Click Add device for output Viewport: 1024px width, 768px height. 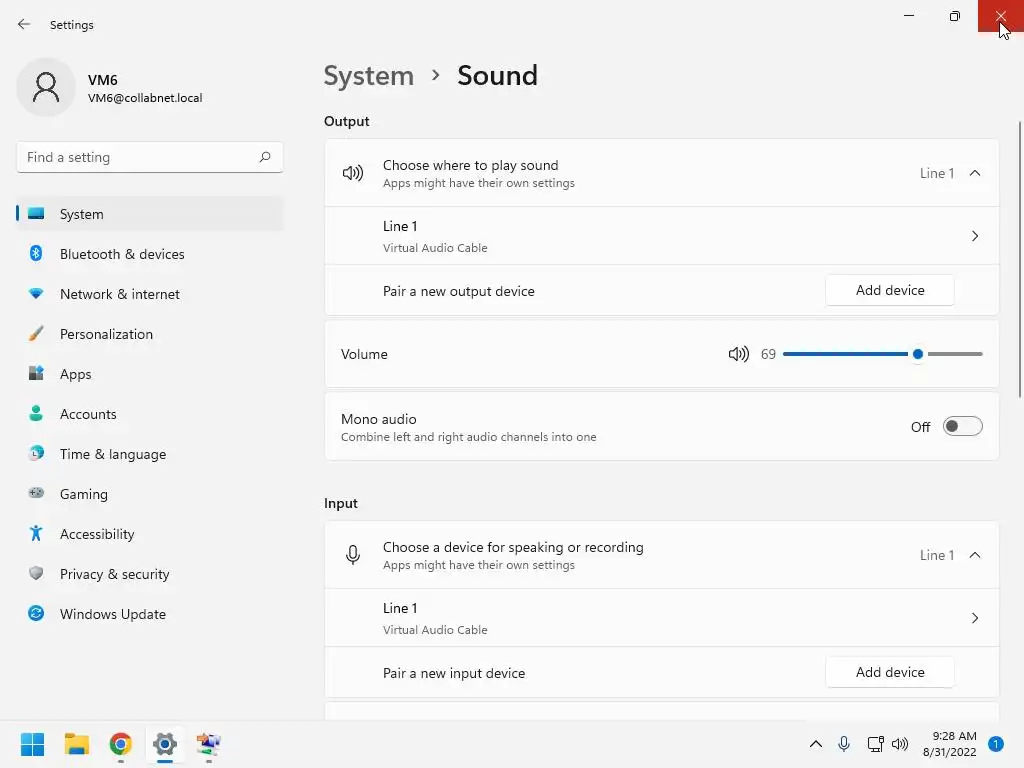point(890,290)
